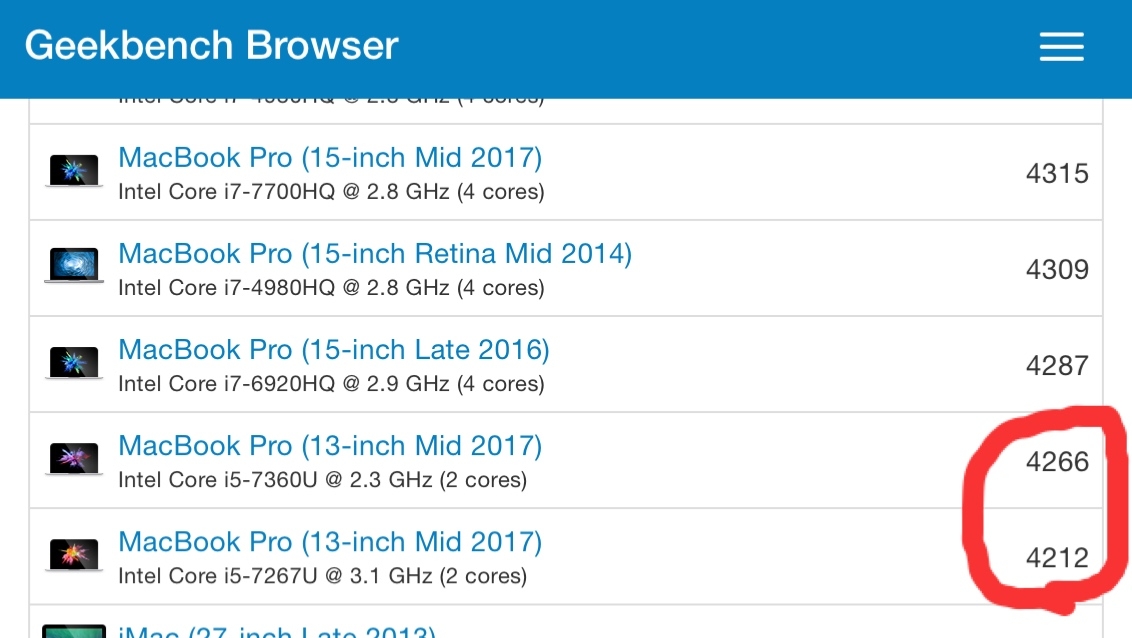This screenshot has width=1132, height=638.
Task: Select the circled 4266 score
Action: [1057, 462]
